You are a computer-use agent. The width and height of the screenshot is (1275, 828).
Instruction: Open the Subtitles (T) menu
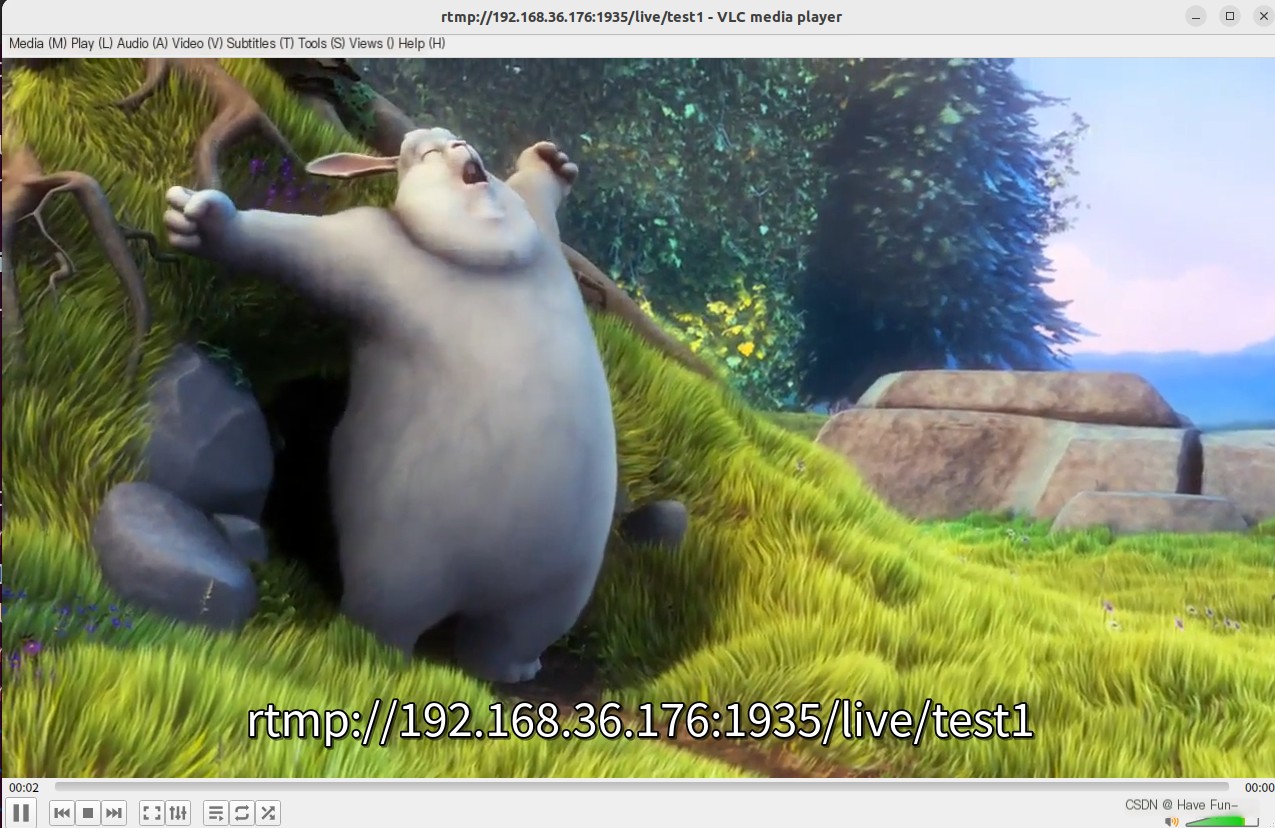(260, 44)
